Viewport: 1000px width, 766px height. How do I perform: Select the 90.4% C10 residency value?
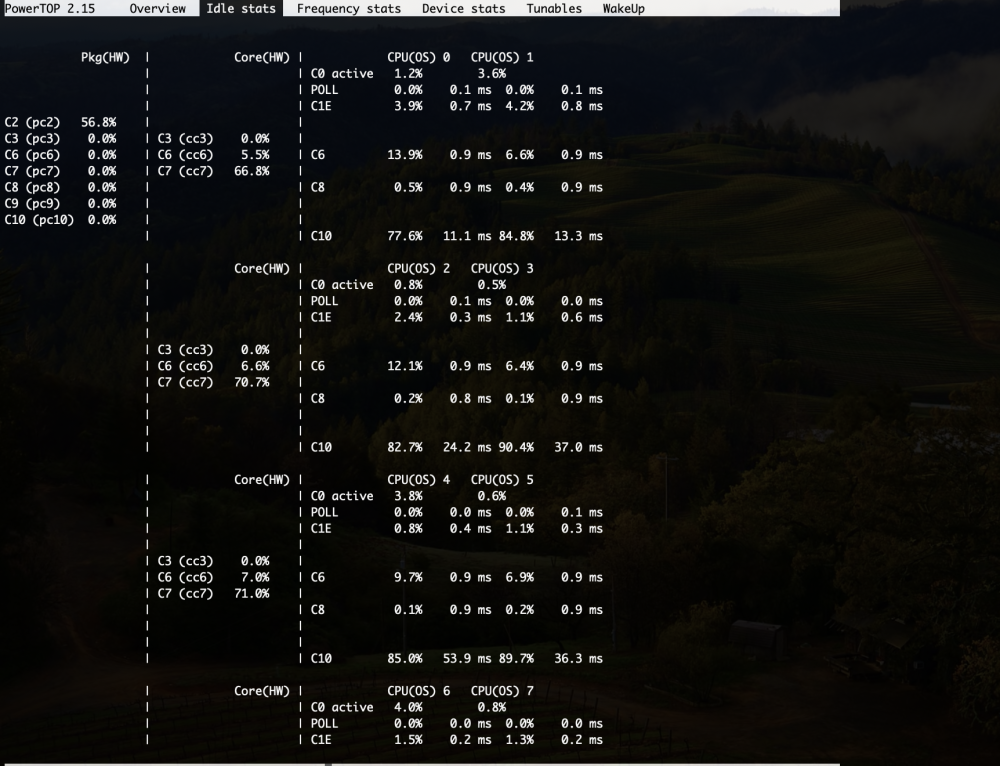[x=517, y=447]
